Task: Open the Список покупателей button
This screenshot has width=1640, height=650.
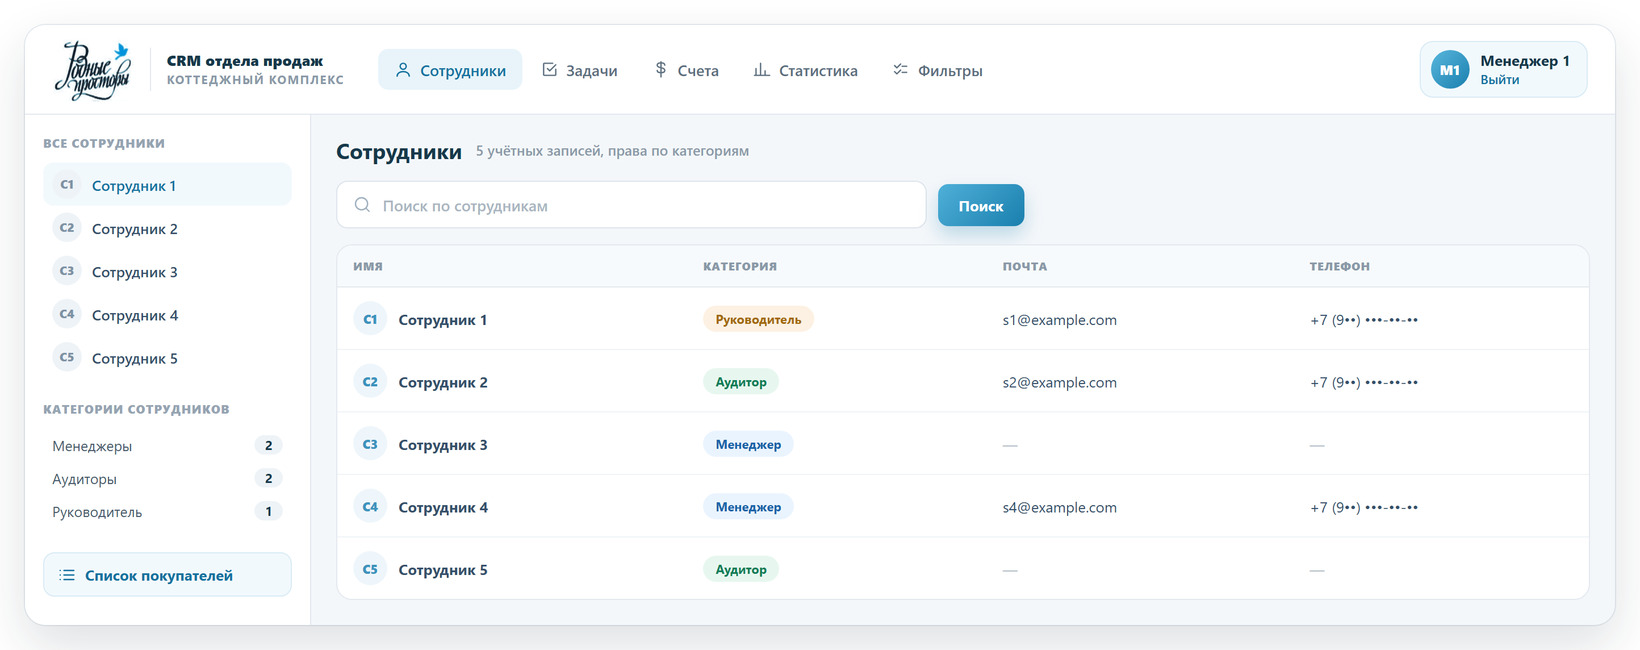Action: pyautogui.click(x=167, y=575)
